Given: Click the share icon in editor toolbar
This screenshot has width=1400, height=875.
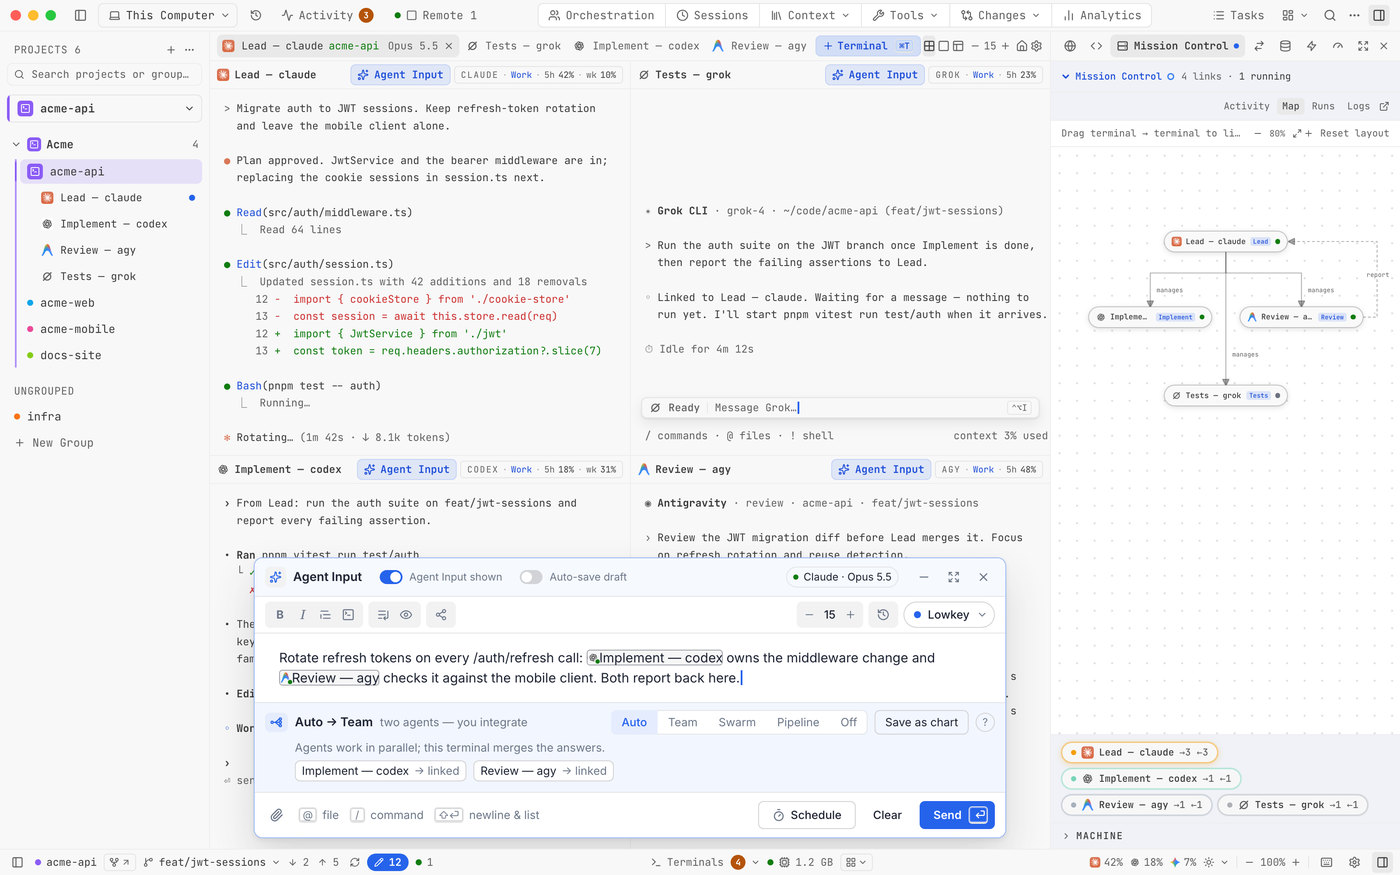Looking at the screenshot, I should pyautogui.click(x=441, y=615).
